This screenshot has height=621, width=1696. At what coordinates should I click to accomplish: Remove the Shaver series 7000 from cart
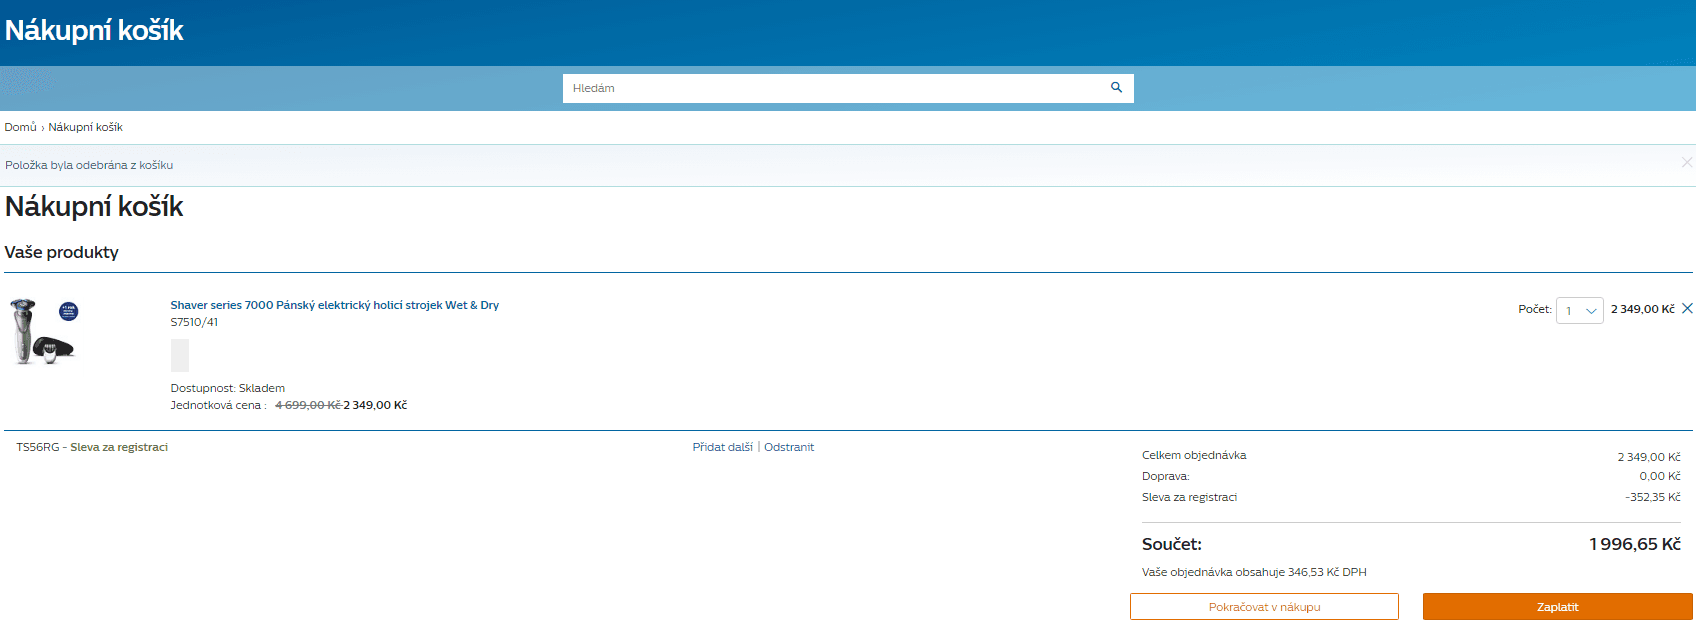click(1687, 309)
